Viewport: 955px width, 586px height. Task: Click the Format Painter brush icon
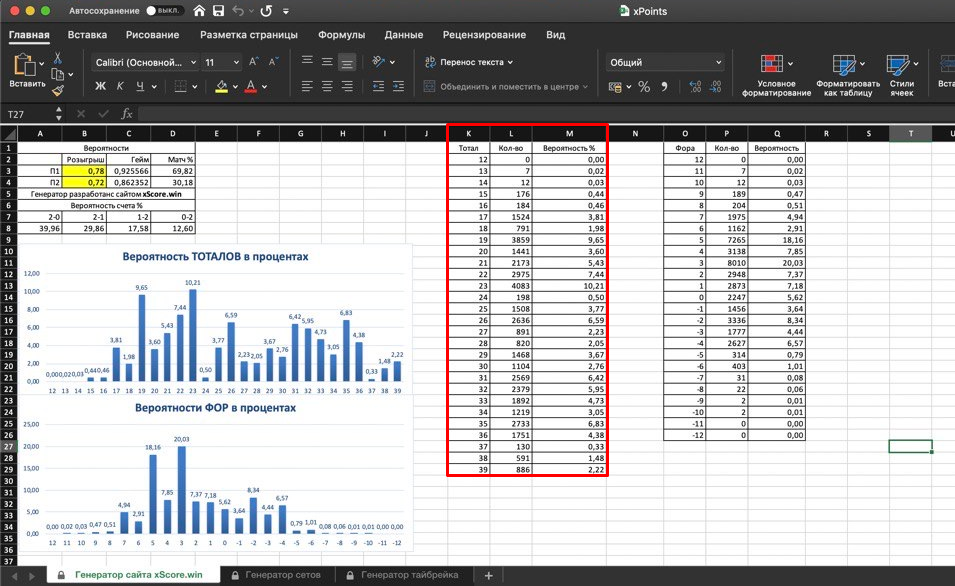pyautogui.click(x=58, y=91)
